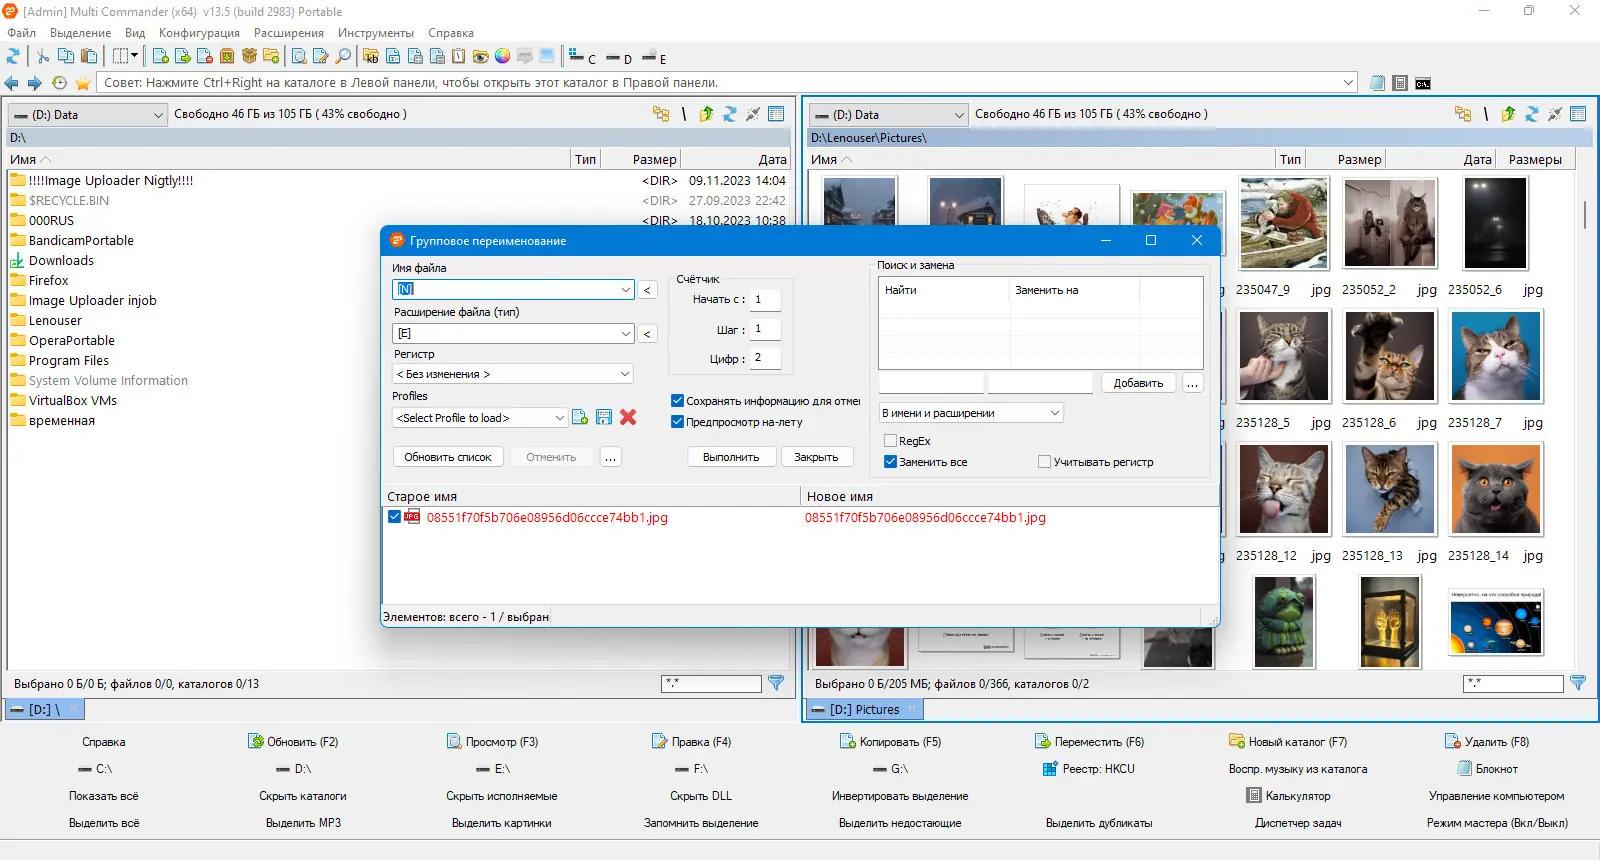The width and height of the screenshot is (1600, 860).
Task: Open favorites with the star icon
Action: (x=83, y=83)
